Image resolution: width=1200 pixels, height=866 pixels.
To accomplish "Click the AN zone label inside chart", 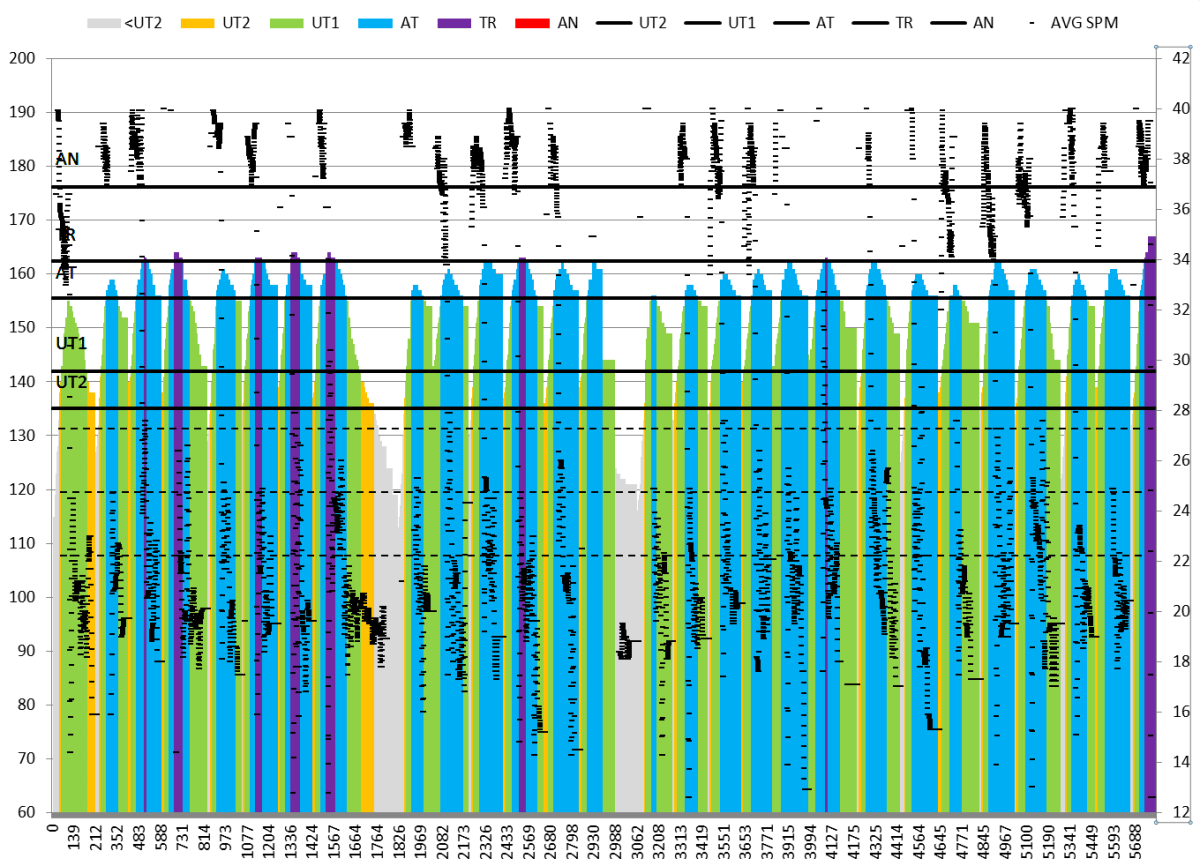I will coord(67,159).
